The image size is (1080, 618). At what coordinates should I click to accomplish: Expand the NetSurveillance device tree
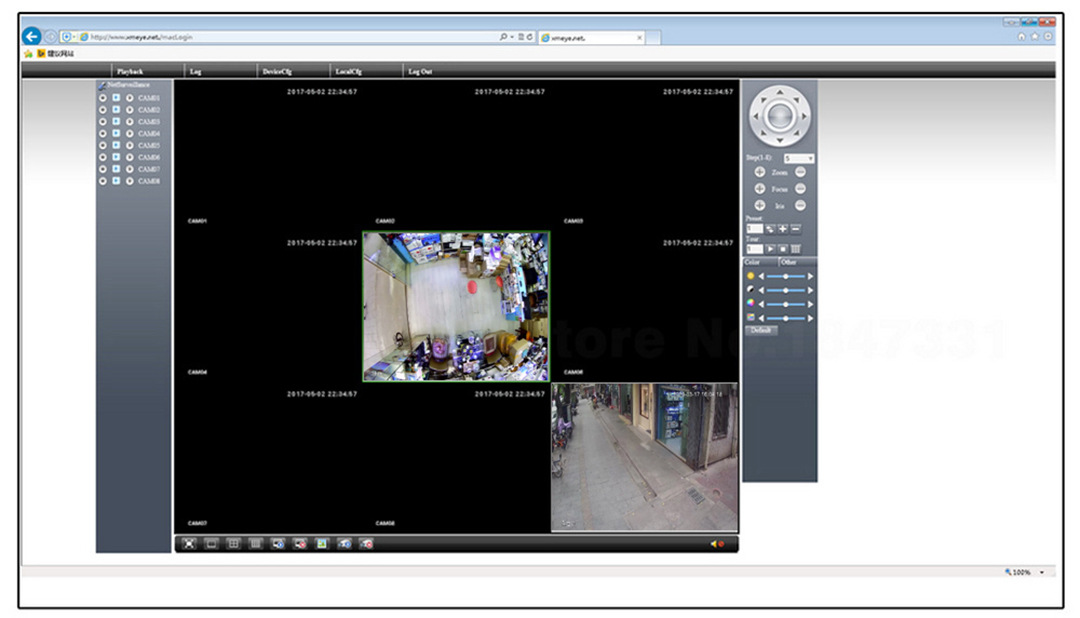[102, 85]
